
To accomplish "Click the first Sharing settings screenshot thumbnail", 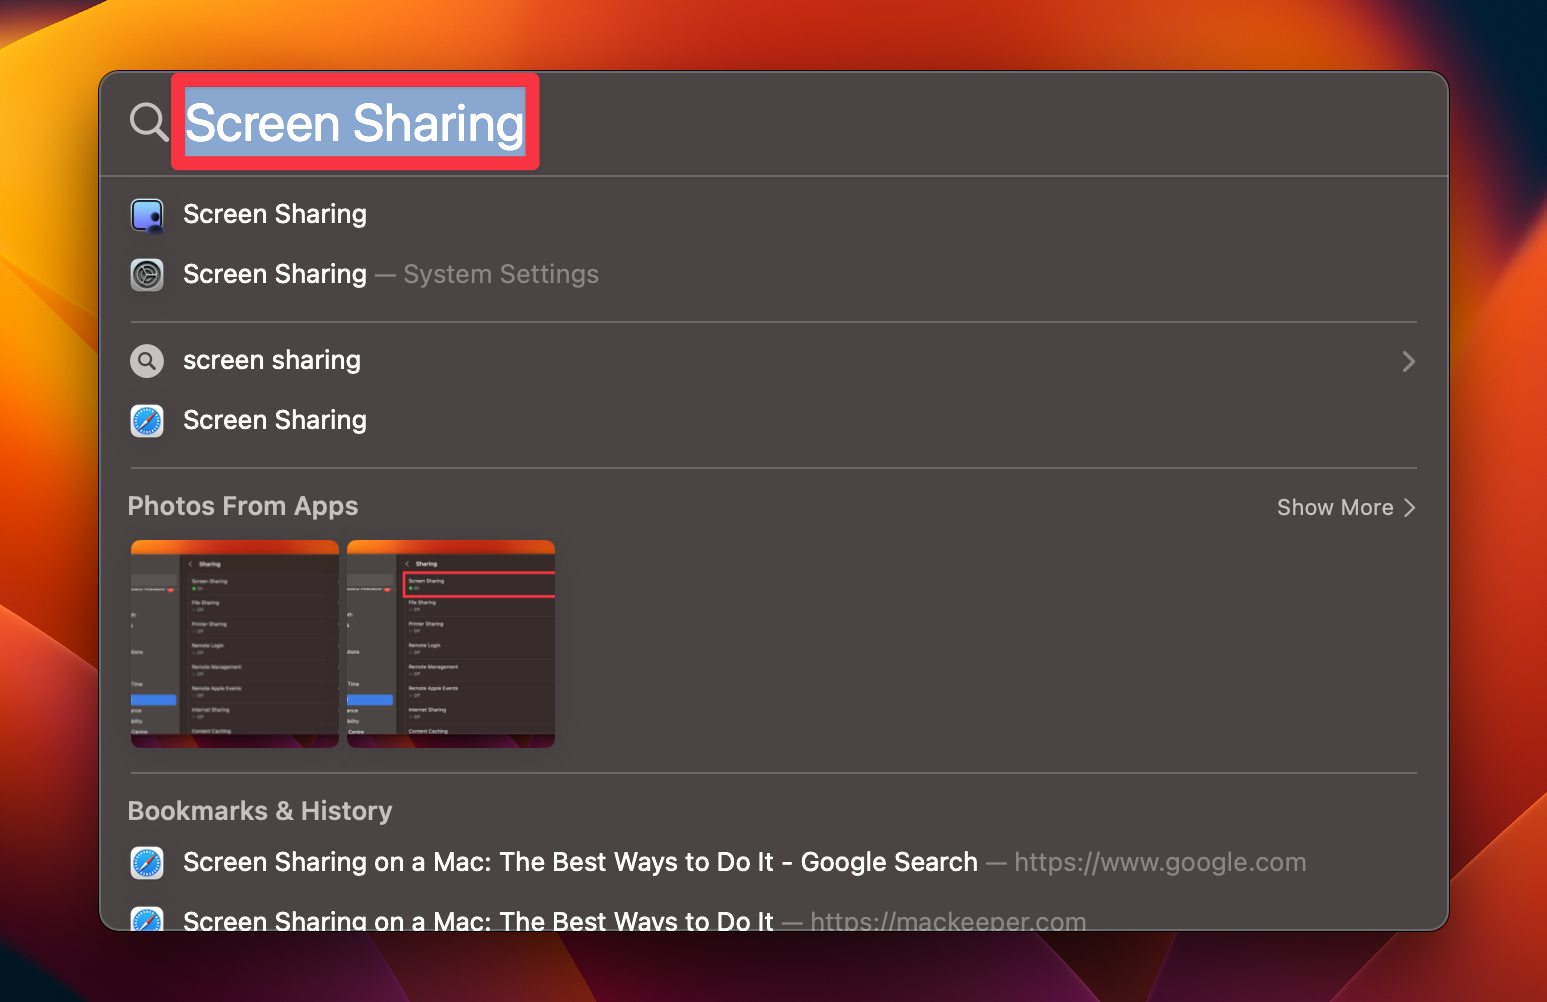I will click(x=234, y=643).
